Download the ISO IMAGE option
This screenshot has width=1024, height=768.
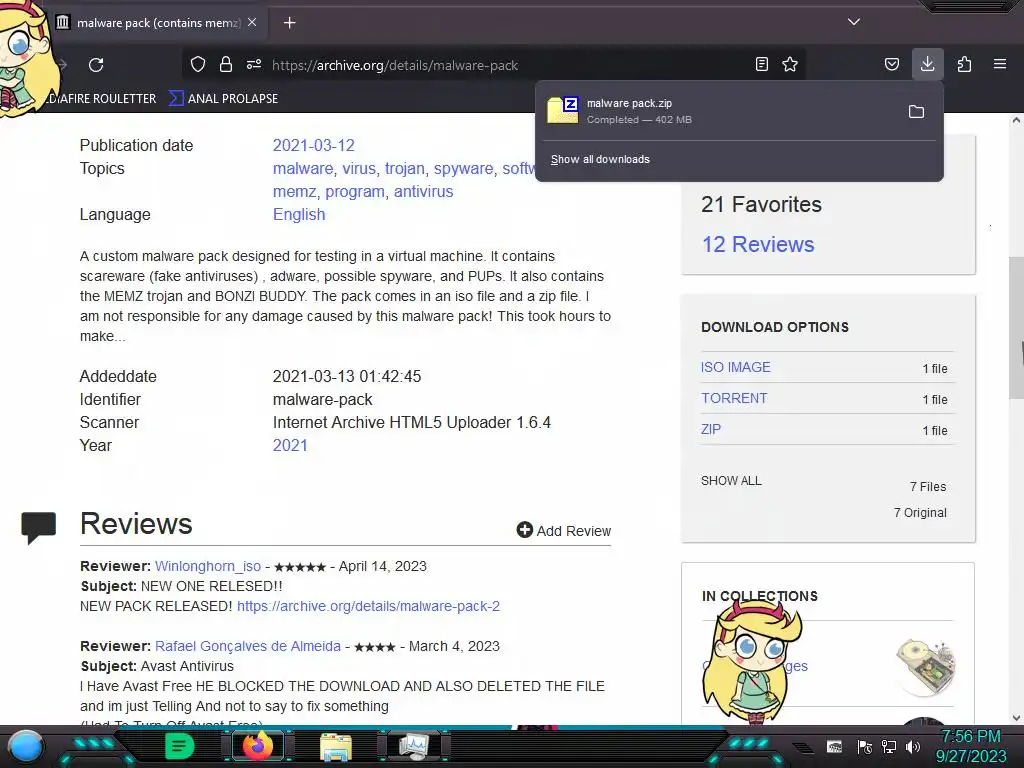735,367
